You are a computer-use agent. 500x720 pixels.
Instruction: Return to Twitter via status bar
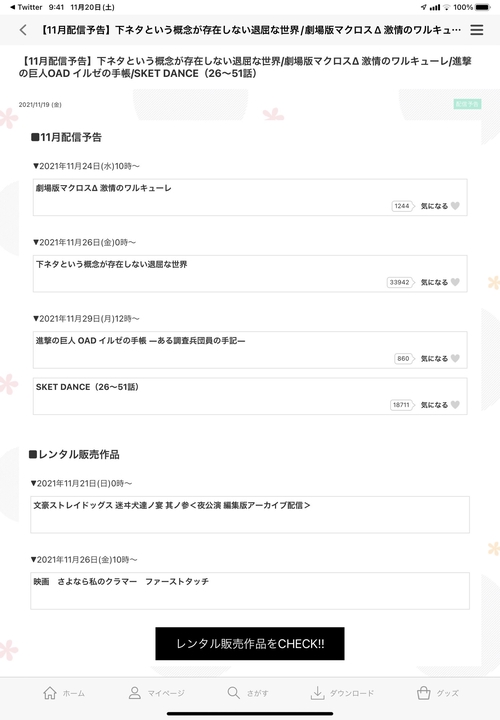(x=26, y=7)
